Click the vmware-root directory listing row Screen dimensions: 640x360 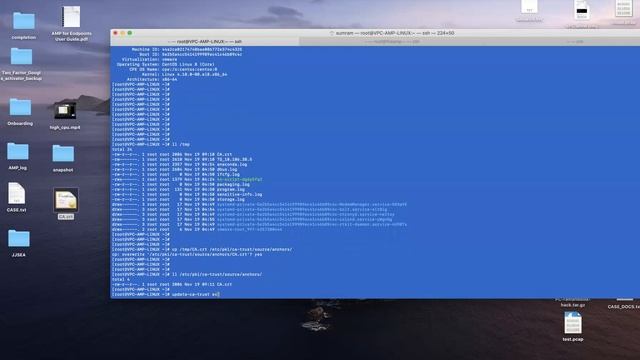(x=197, y=229)
